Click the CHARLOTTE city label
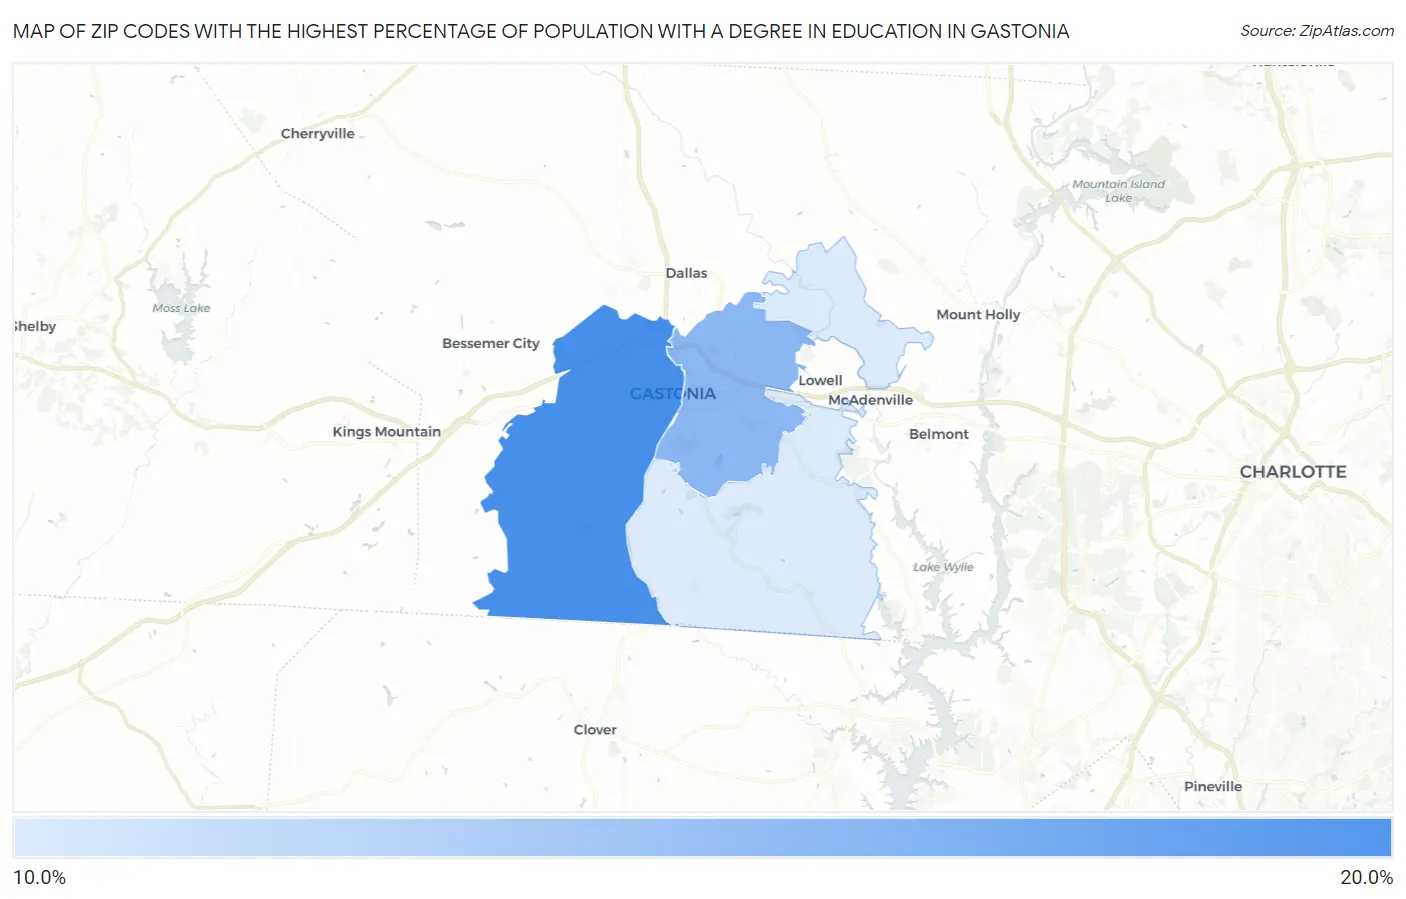This screenshot has width=1406, height=899. click(x=1292, y=471)
